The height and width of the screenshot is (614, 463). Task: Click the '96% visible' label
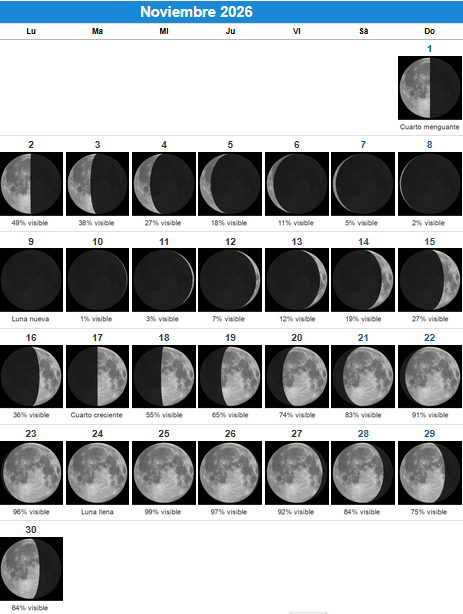(x=31, y=512)
